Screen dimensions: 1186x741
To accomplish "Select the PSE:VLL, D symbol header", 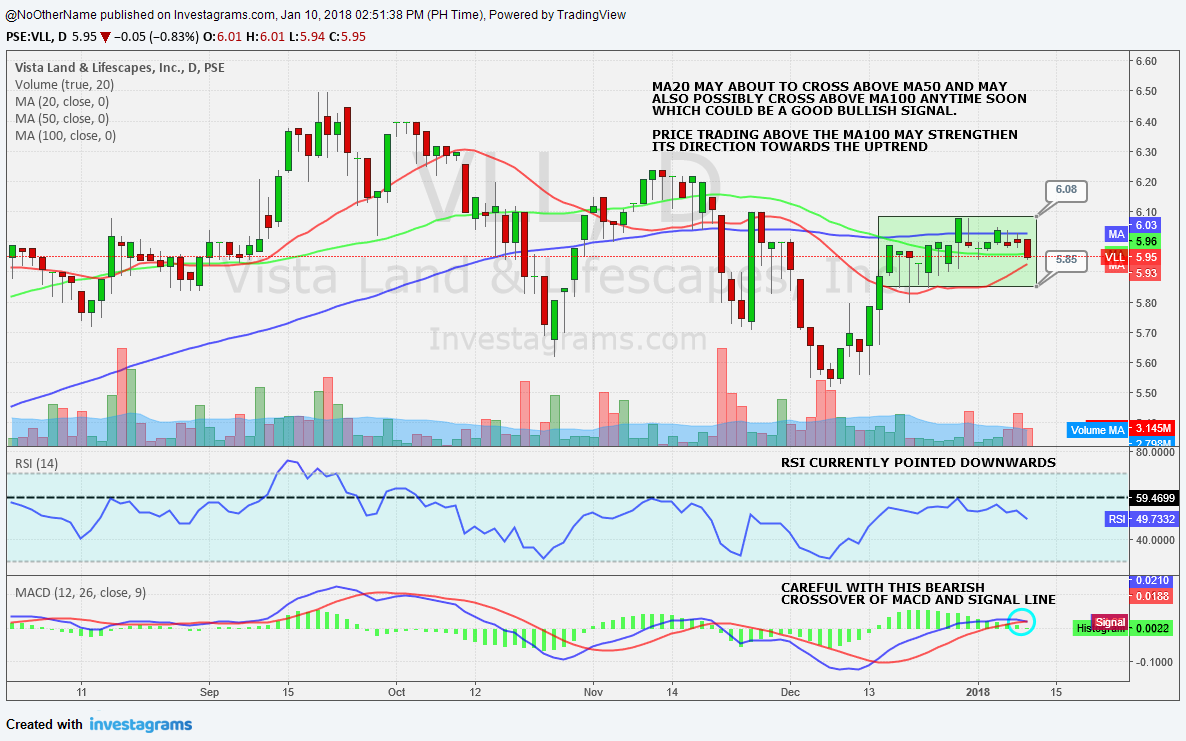I will pyautogui.click(x=36, y=36).
